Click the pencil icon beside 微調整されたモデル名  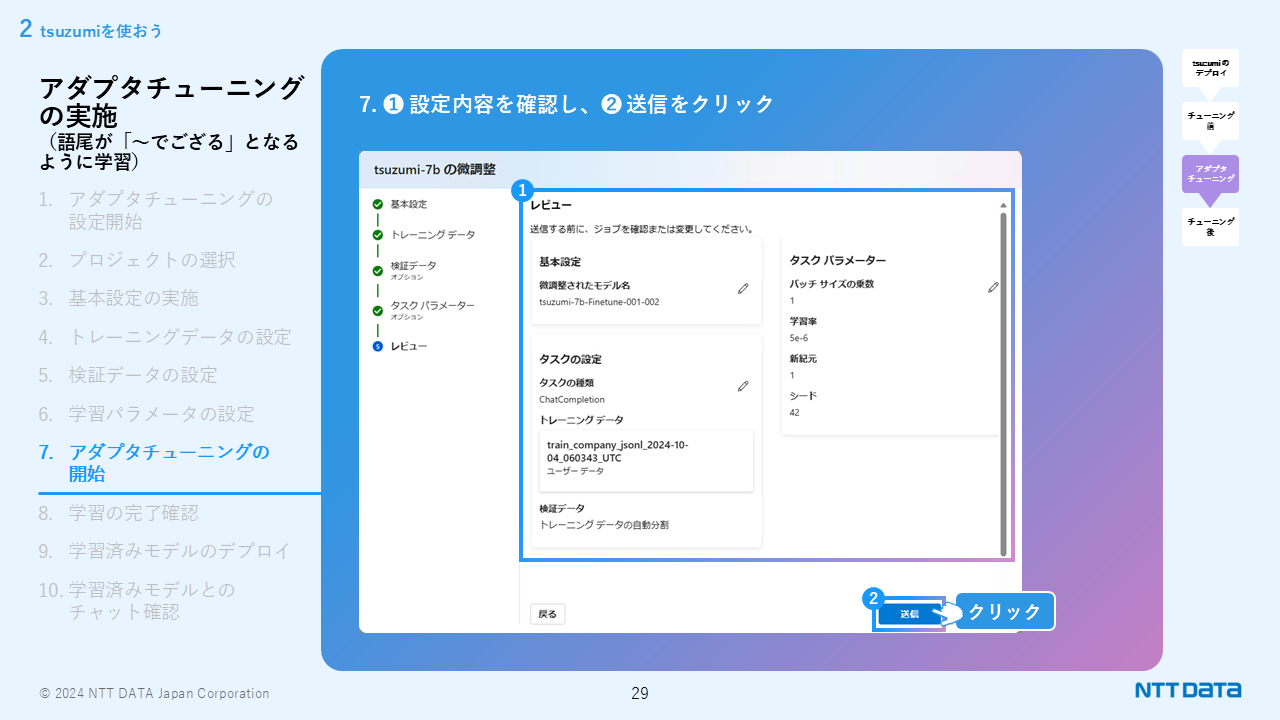pyautogui.click(x=743, y=288)
